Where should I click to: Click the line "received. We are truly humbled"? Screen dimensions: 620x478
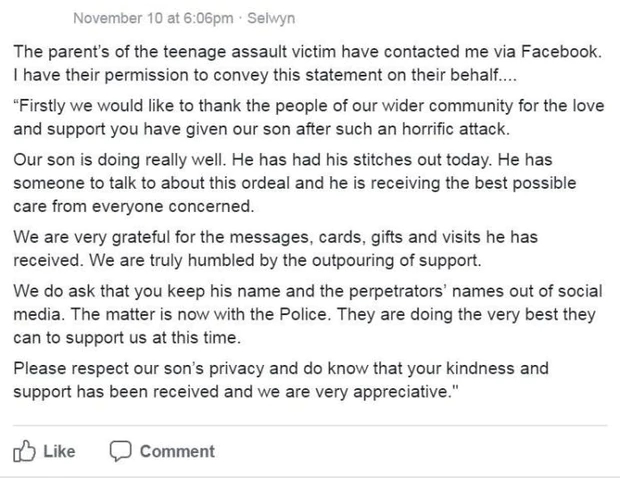click(x=248, y=261)
